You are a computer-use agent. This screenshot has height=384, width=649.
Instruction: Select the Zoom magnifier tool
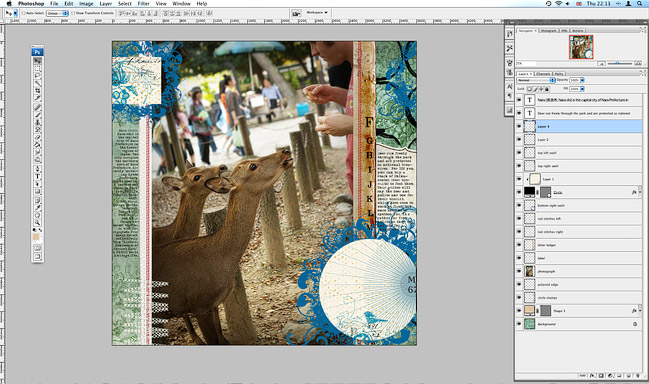pos(37,223)
